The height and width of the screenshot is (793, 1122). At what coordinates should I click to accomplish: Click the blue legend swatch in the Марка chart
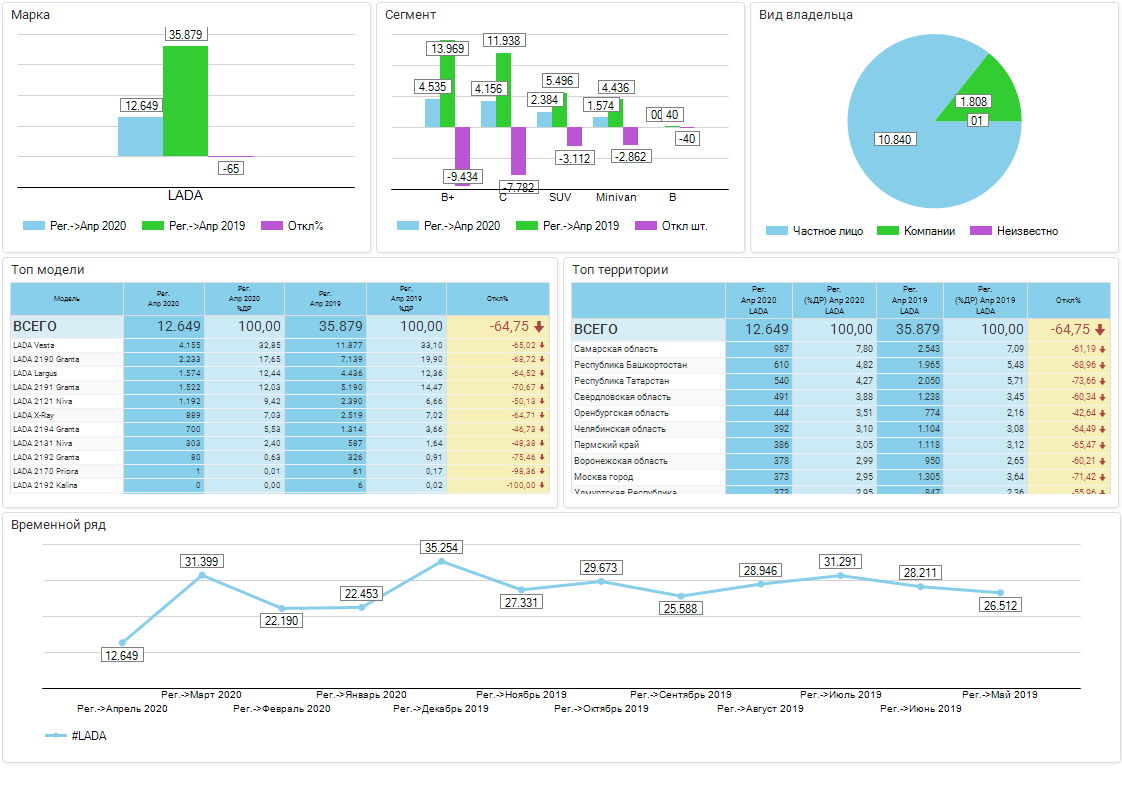pyautogui.click(x=34, y=225)
